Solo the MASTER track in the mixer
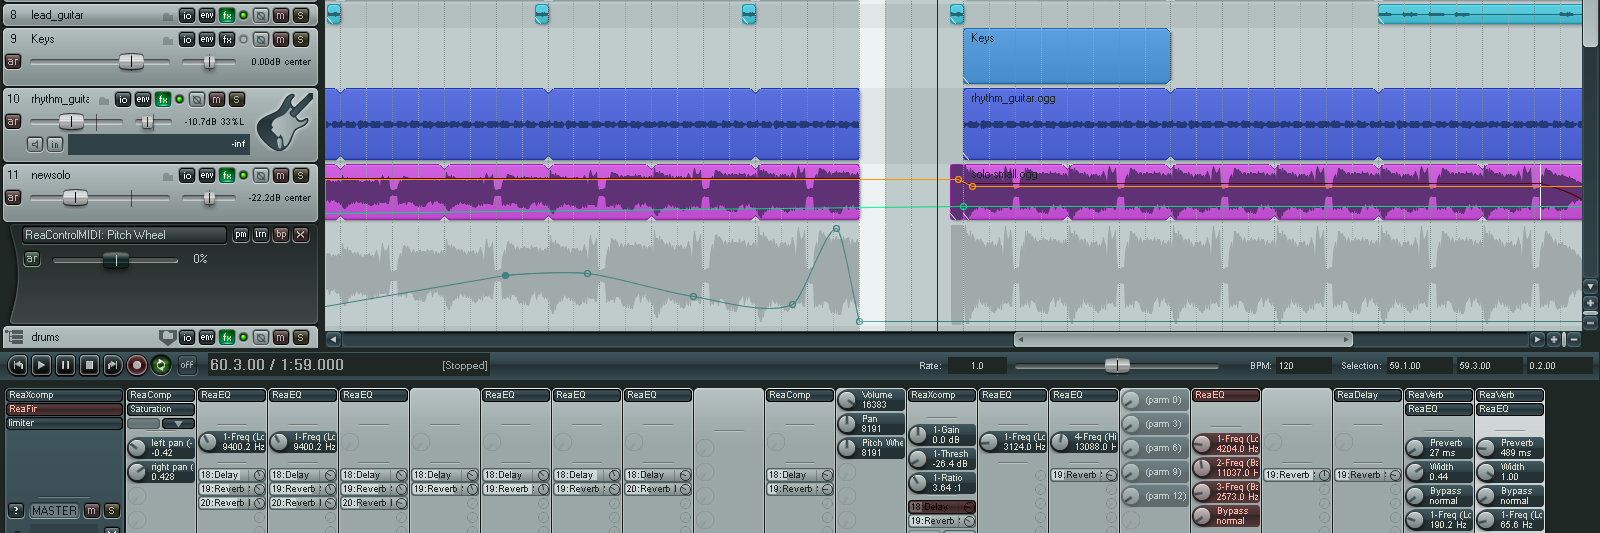Screen dimensions: 1600x533 tap(112, 511)
